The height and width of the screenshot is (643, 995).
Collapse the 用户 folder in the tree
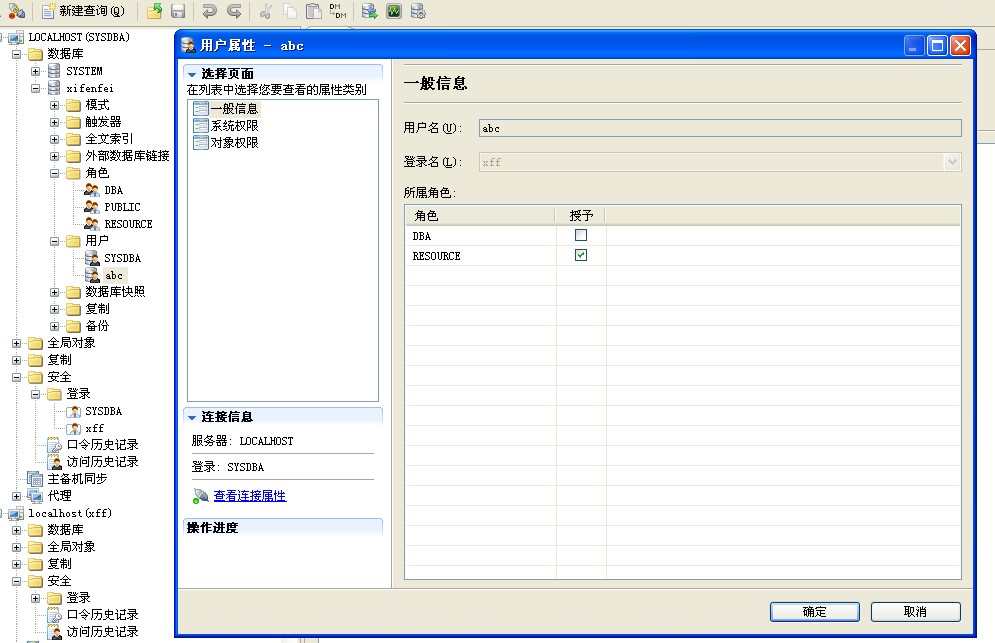point(55,241)
